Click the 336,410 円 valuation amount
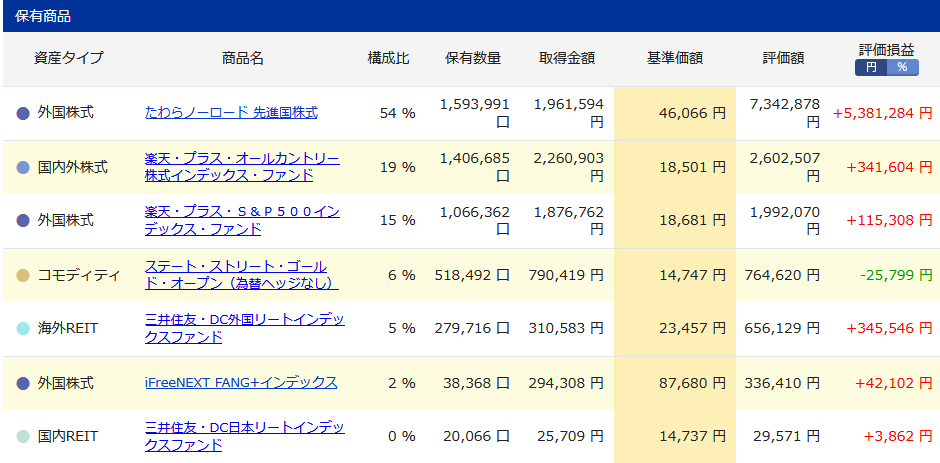Image resolution: width=940 pixels, height=463 pixels. click(x=782, y=383)
